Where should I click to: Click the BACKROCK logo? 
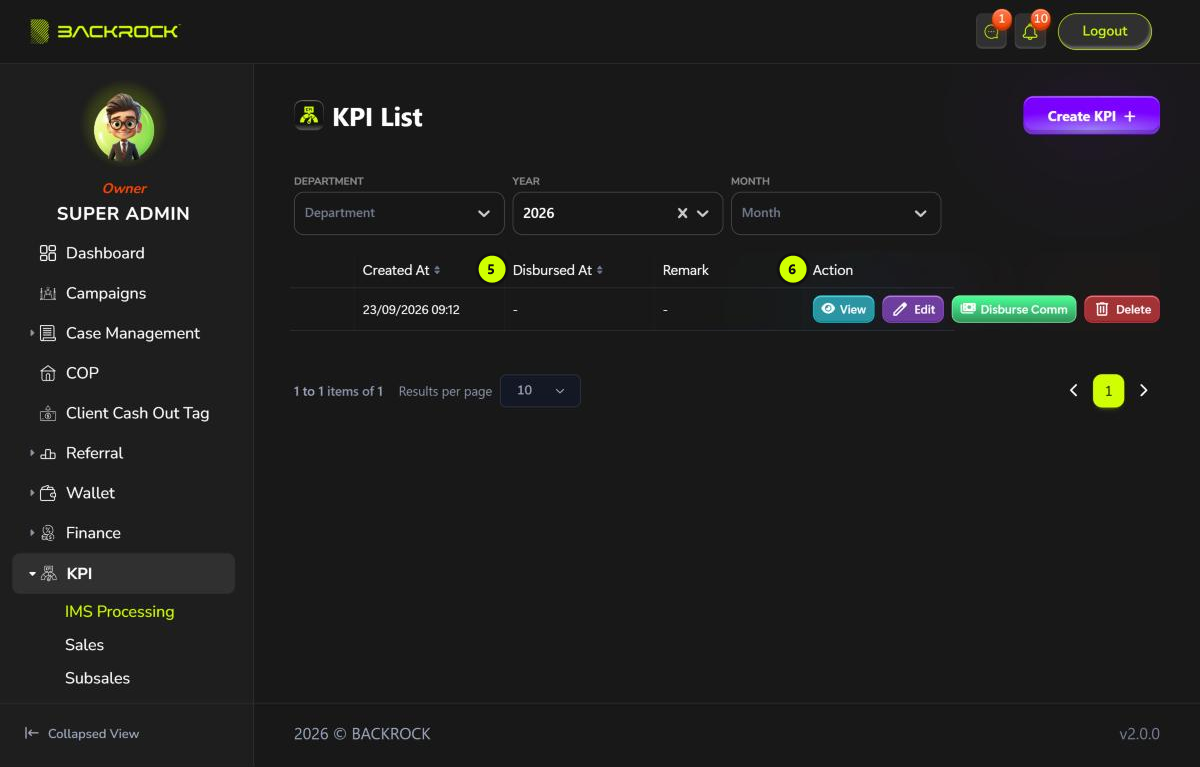104,31
